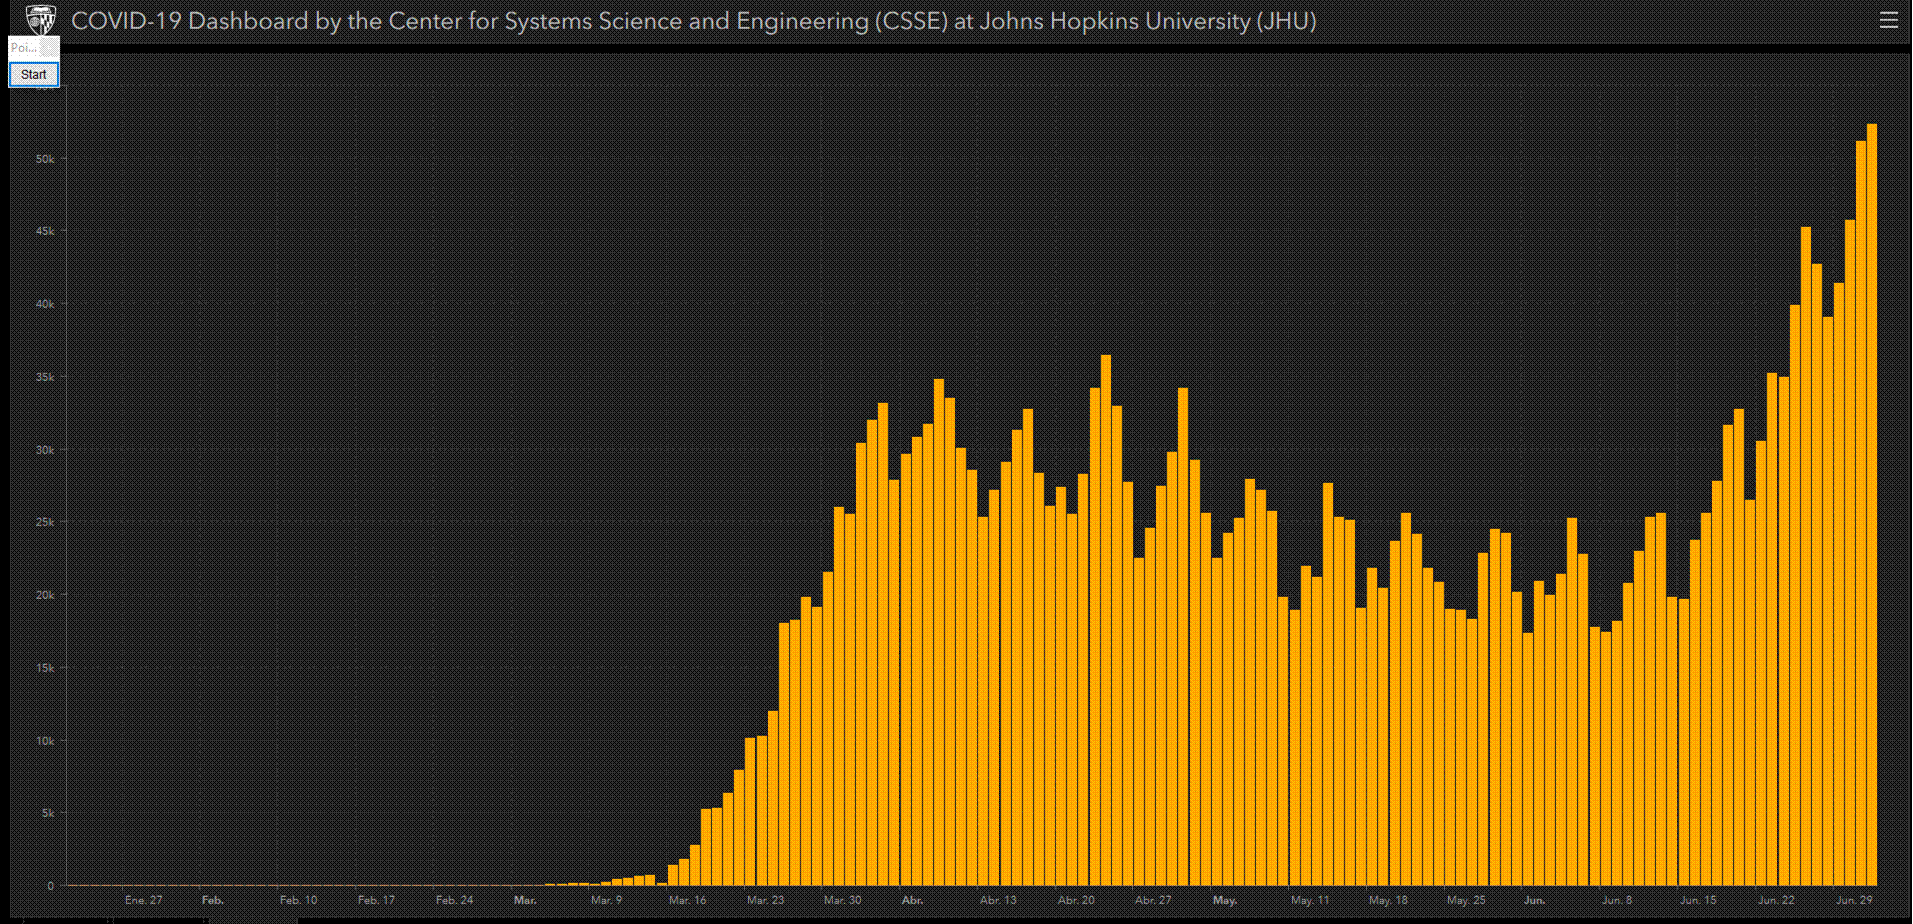The height and width of the screenshot is (924, 1913).
Task: Click the 'Poi...' input field
Action: coord(25,47)
